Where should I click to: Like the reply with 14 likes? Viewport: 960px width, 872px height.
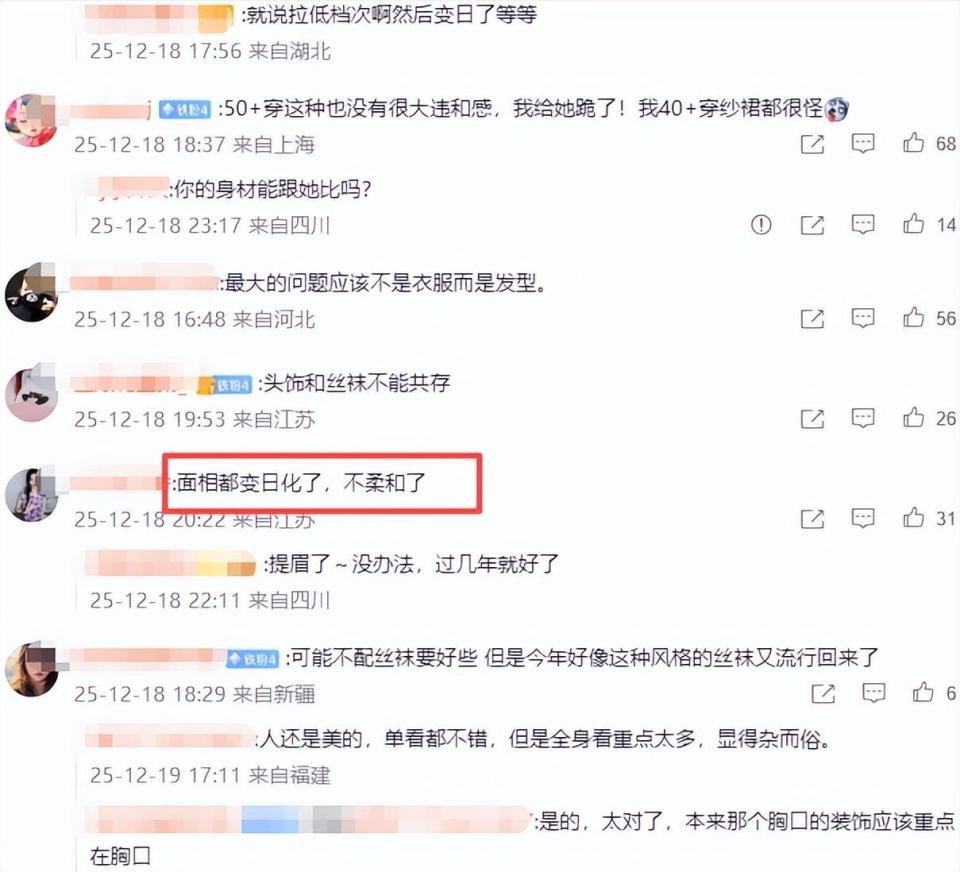(x=913, y=224)
